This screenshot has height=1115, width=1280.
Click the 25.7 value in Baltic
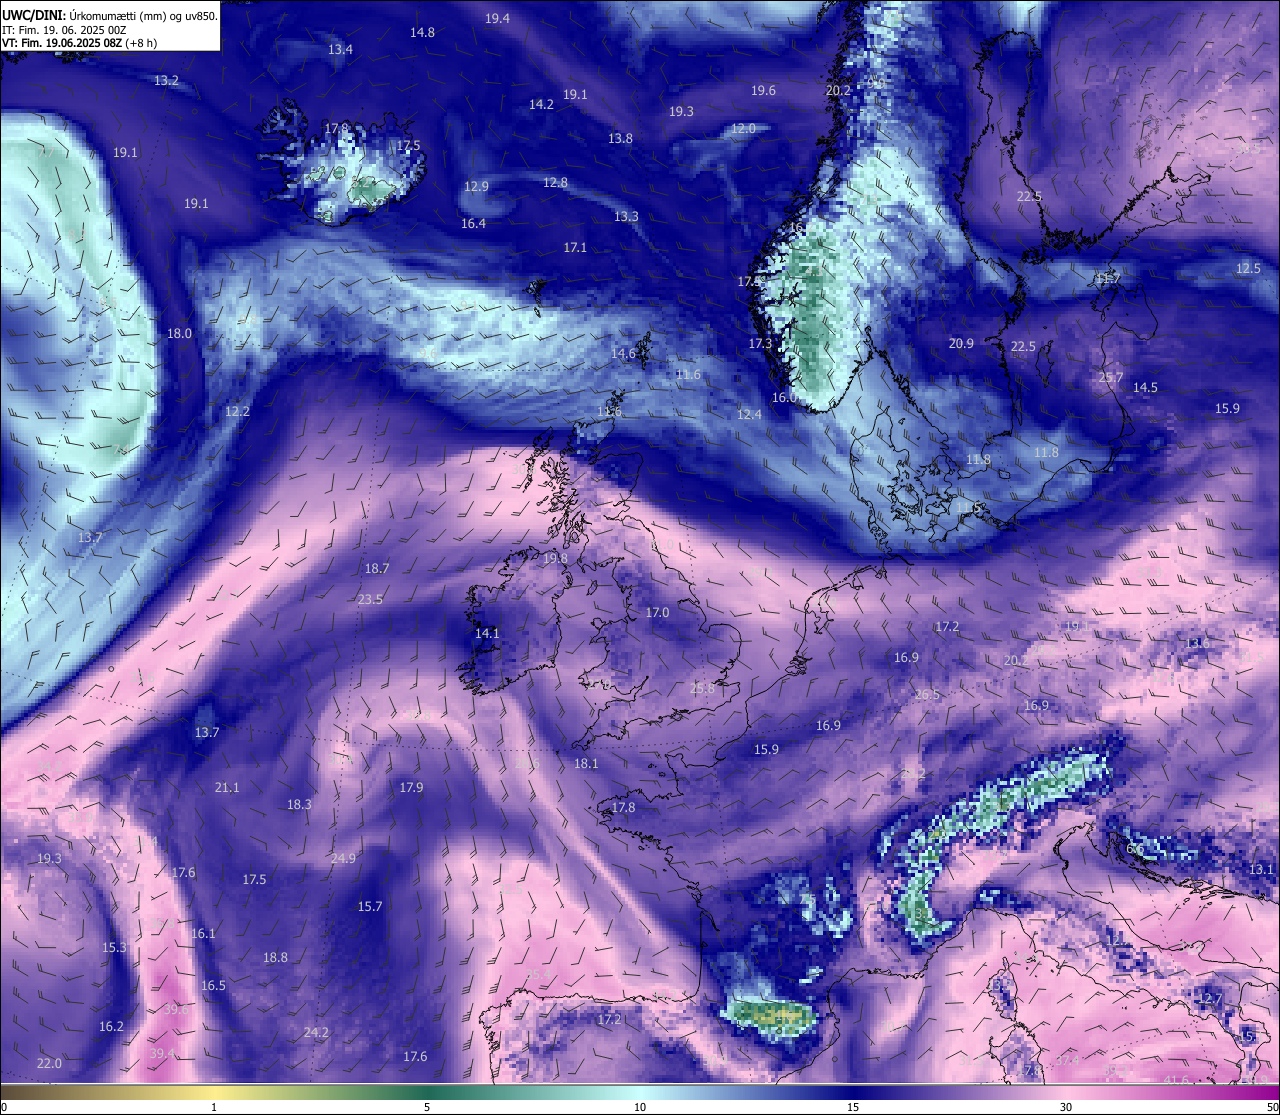click(x=1111, y=378)
